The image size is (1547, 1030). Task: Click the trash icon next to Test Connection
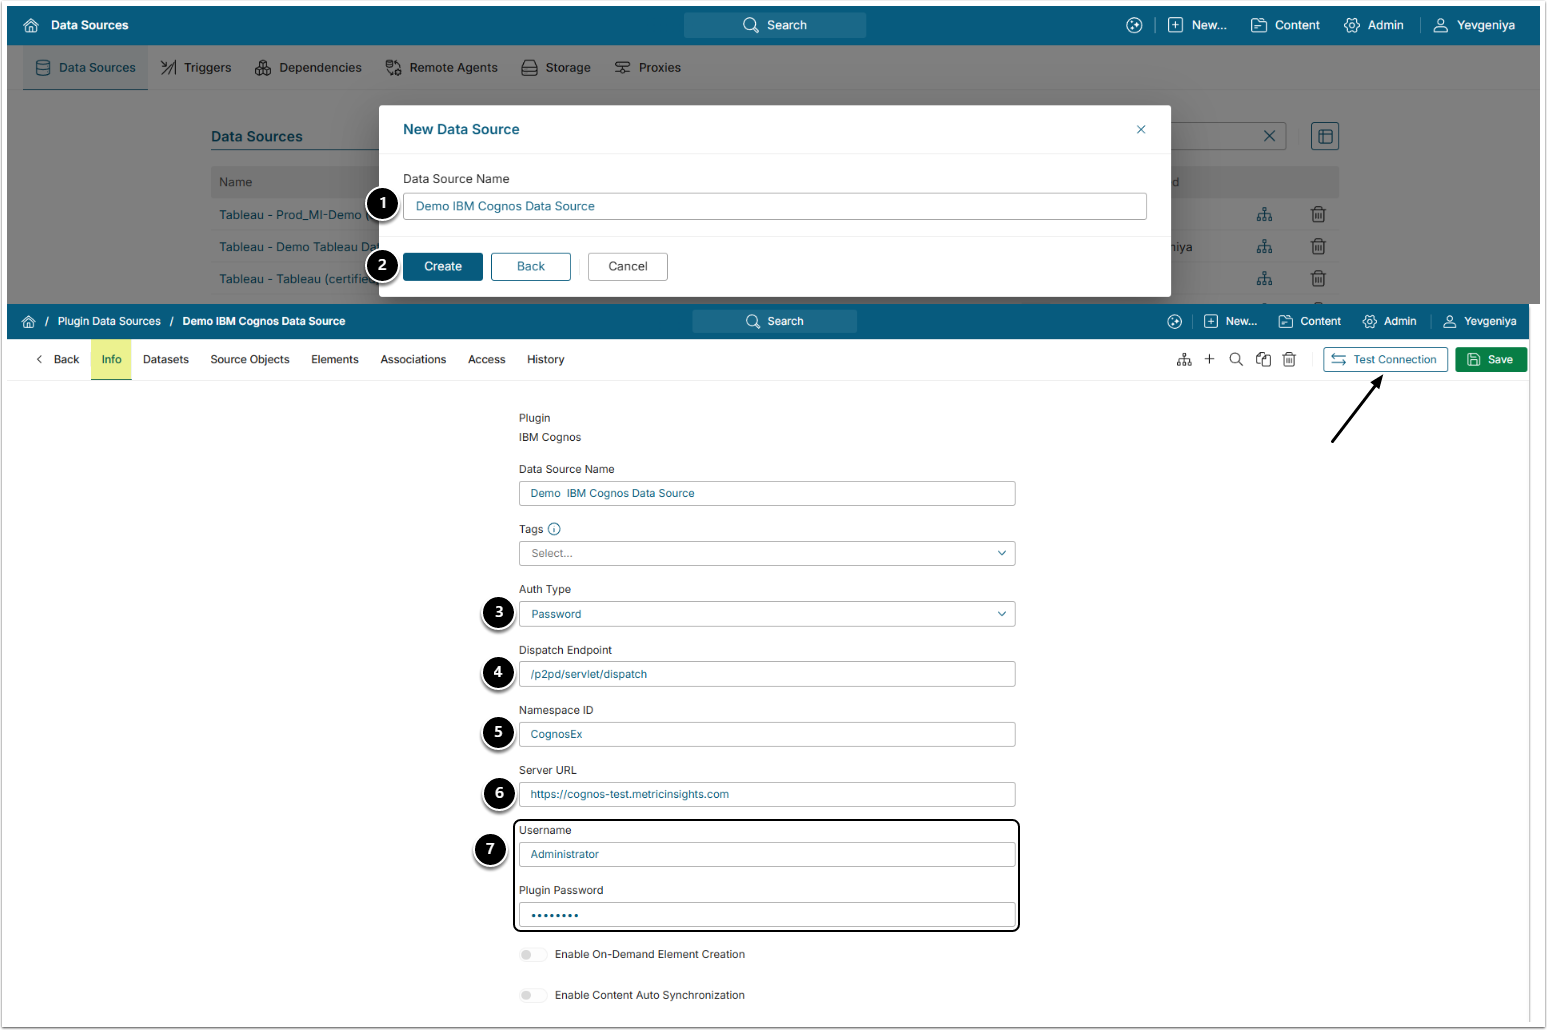coord(1289,360)
